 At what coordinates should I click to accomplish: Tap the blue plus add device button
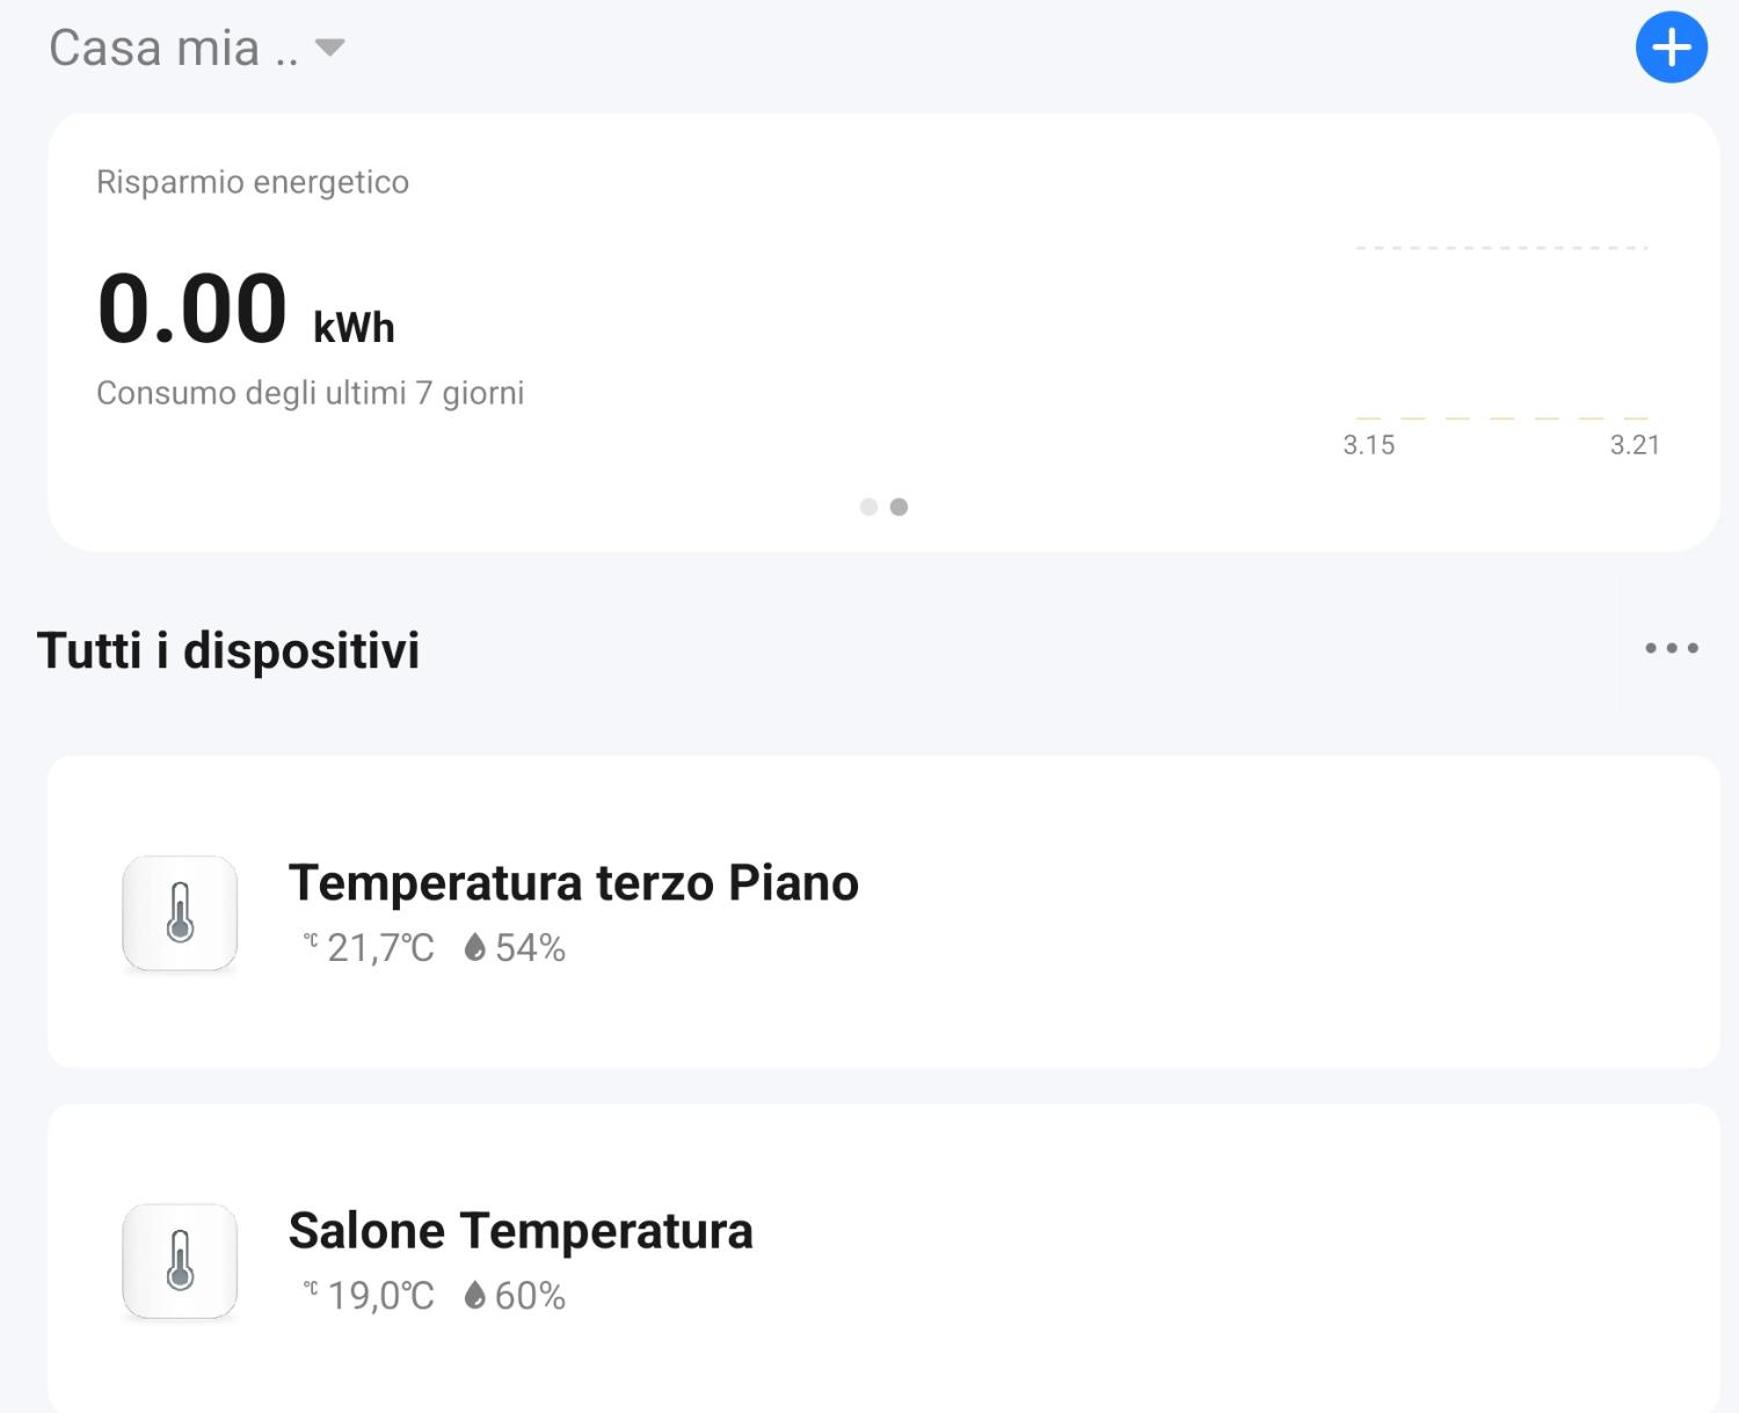[x=1670, y=47]
